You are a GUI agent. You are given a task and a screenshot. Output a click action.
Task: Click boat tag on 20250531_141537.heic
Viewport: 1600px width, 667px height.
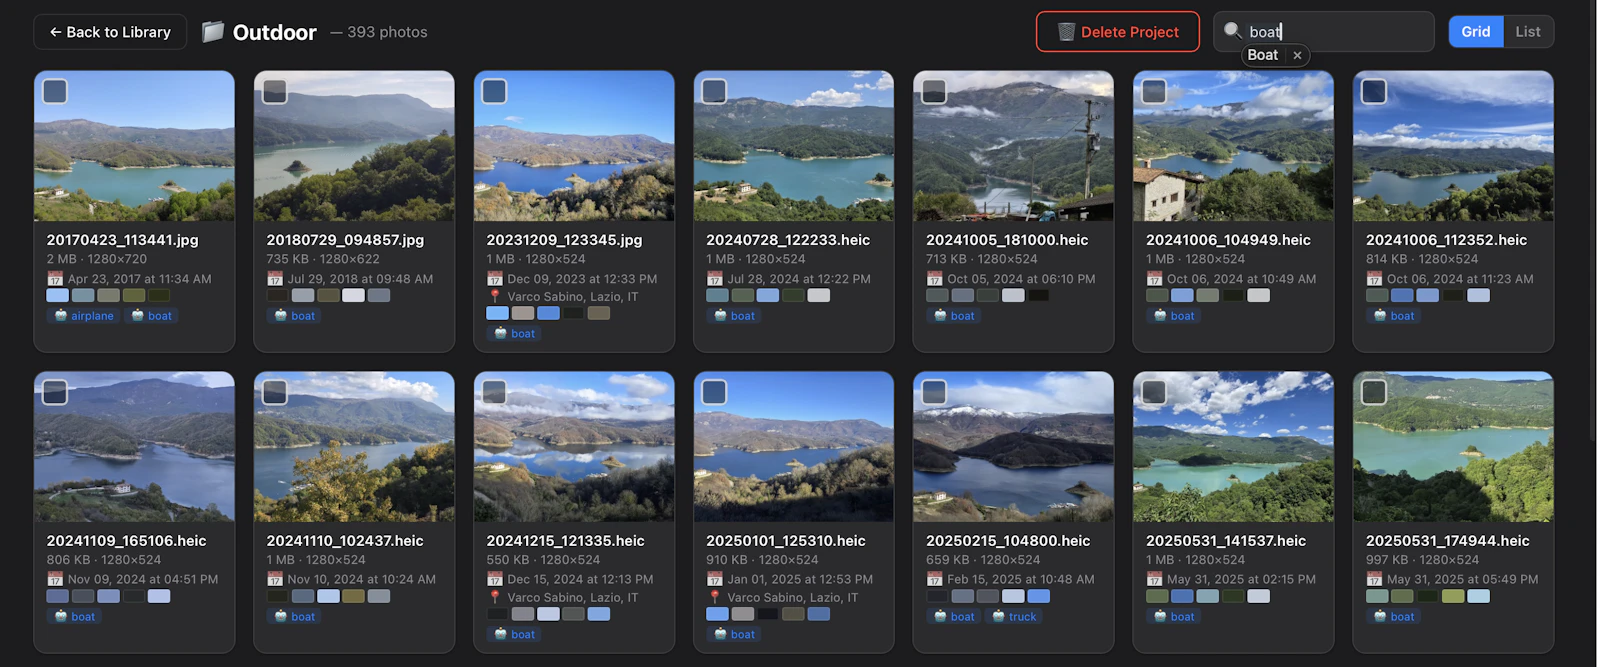(x=1174, y=617)
